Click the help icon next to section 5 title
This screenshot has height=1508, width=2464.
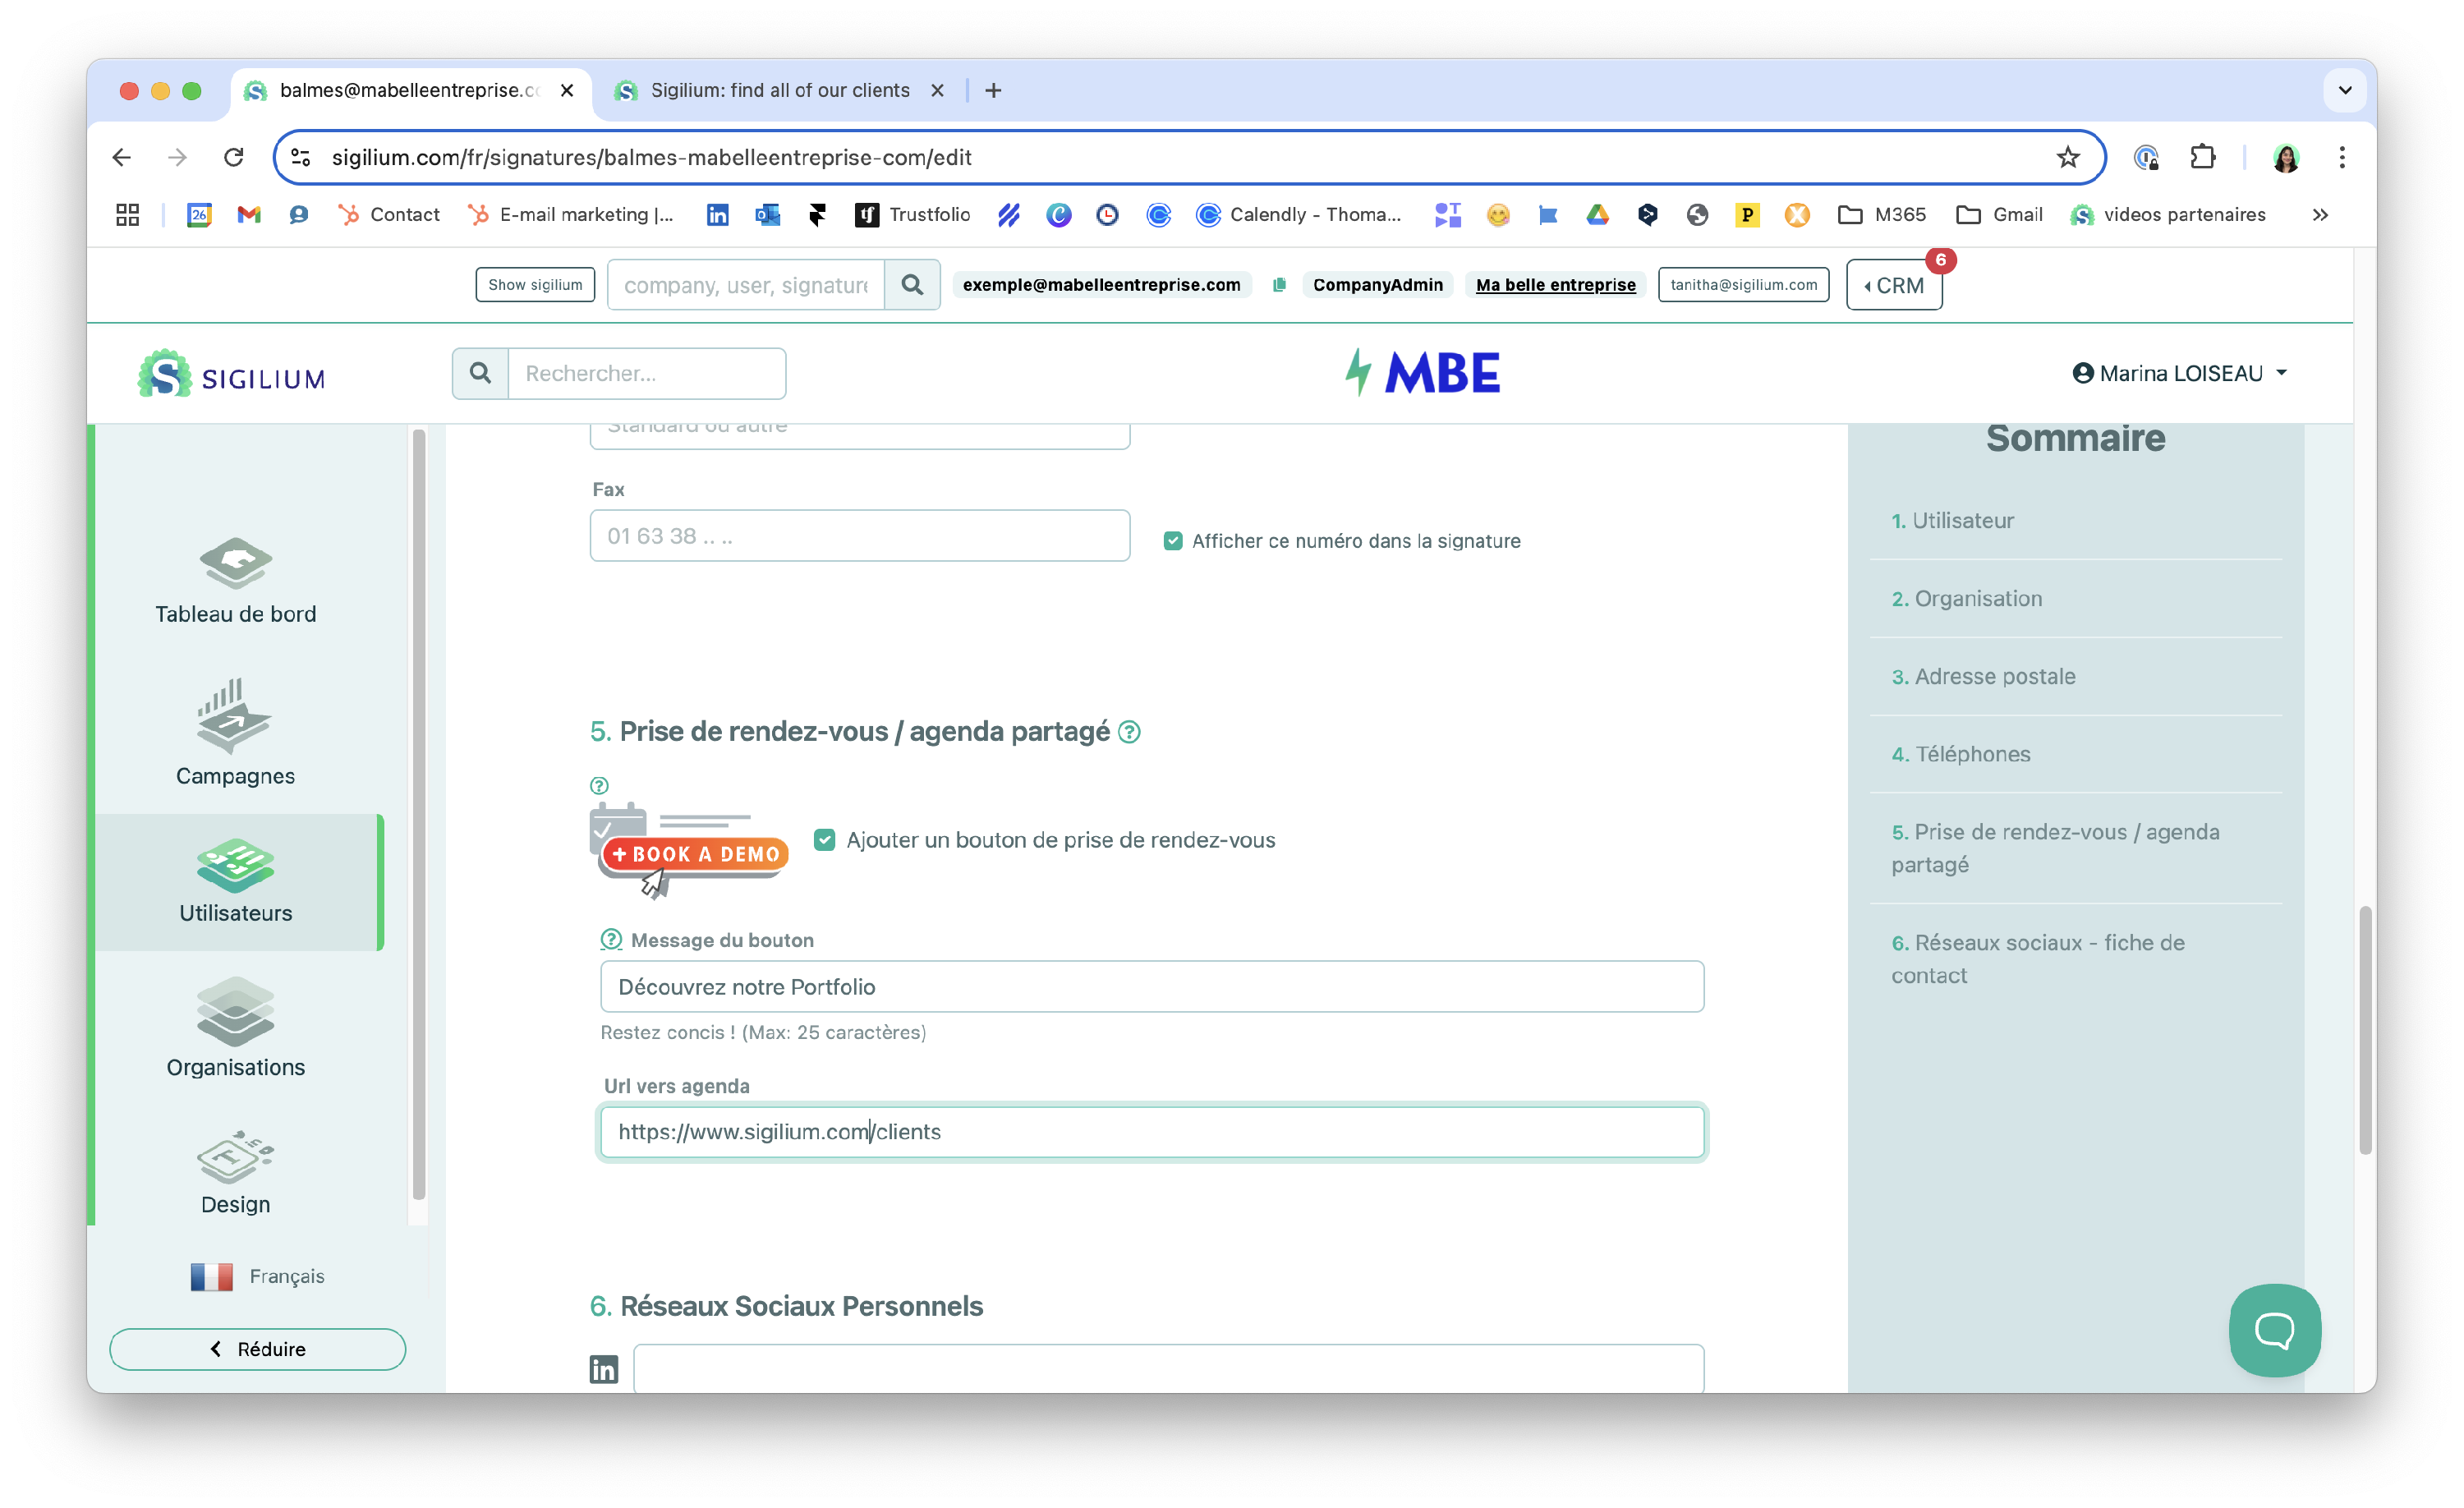tap(1129, 732)
